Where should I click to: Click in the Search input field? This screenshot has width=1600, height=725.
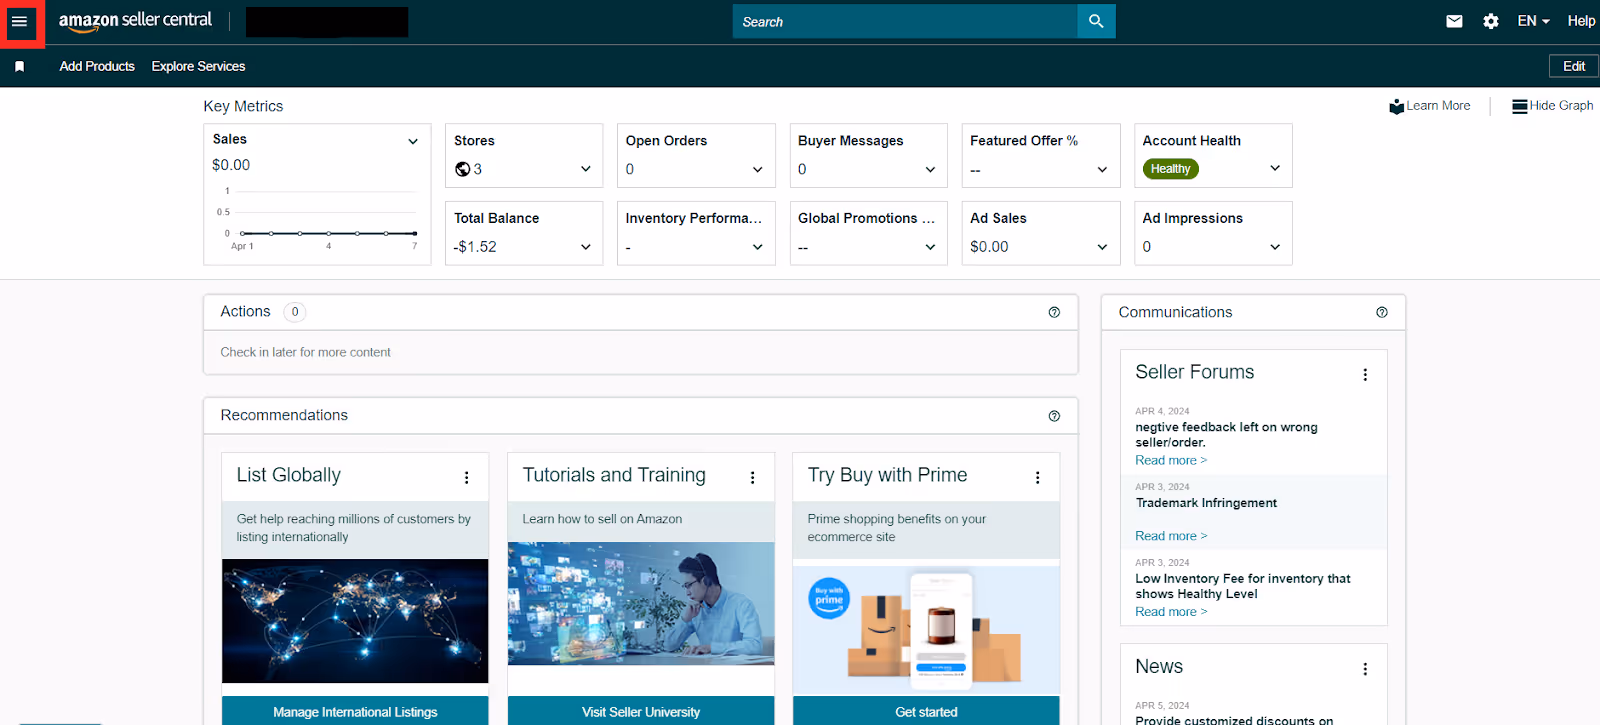[905, 21]
